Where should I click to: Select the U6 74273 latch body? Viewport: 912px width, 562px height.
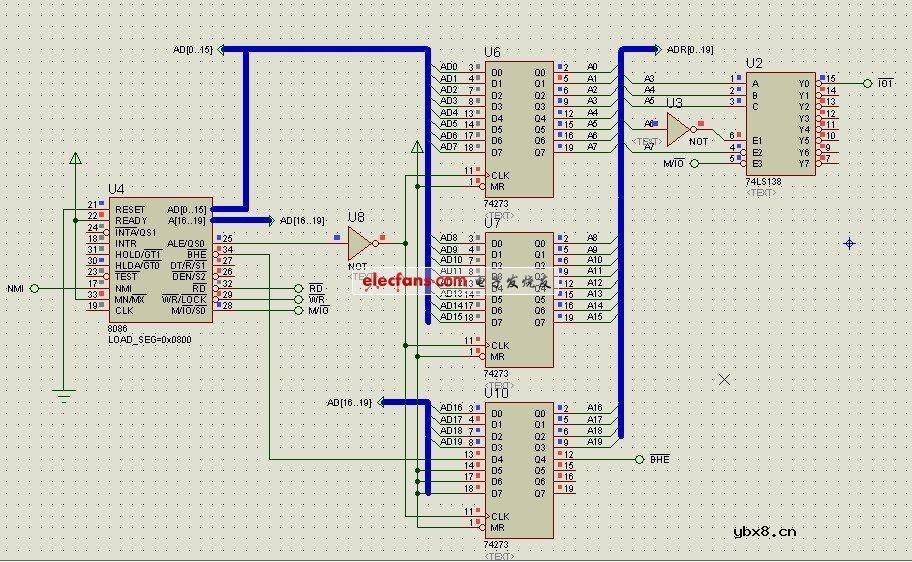518,129
